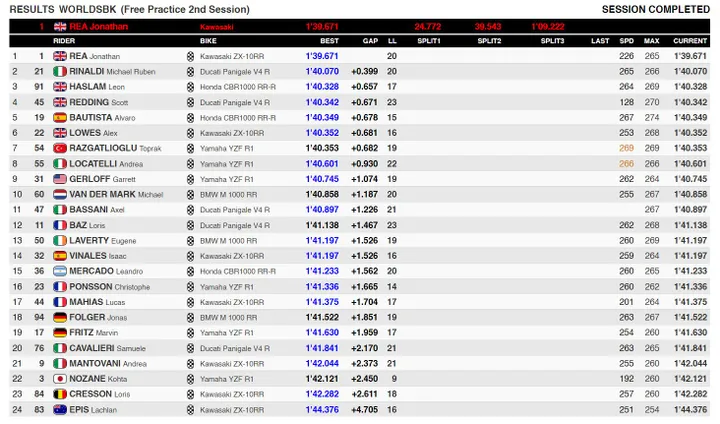Click the Dutch flag beside VAN DER MARK

(60, 194)
